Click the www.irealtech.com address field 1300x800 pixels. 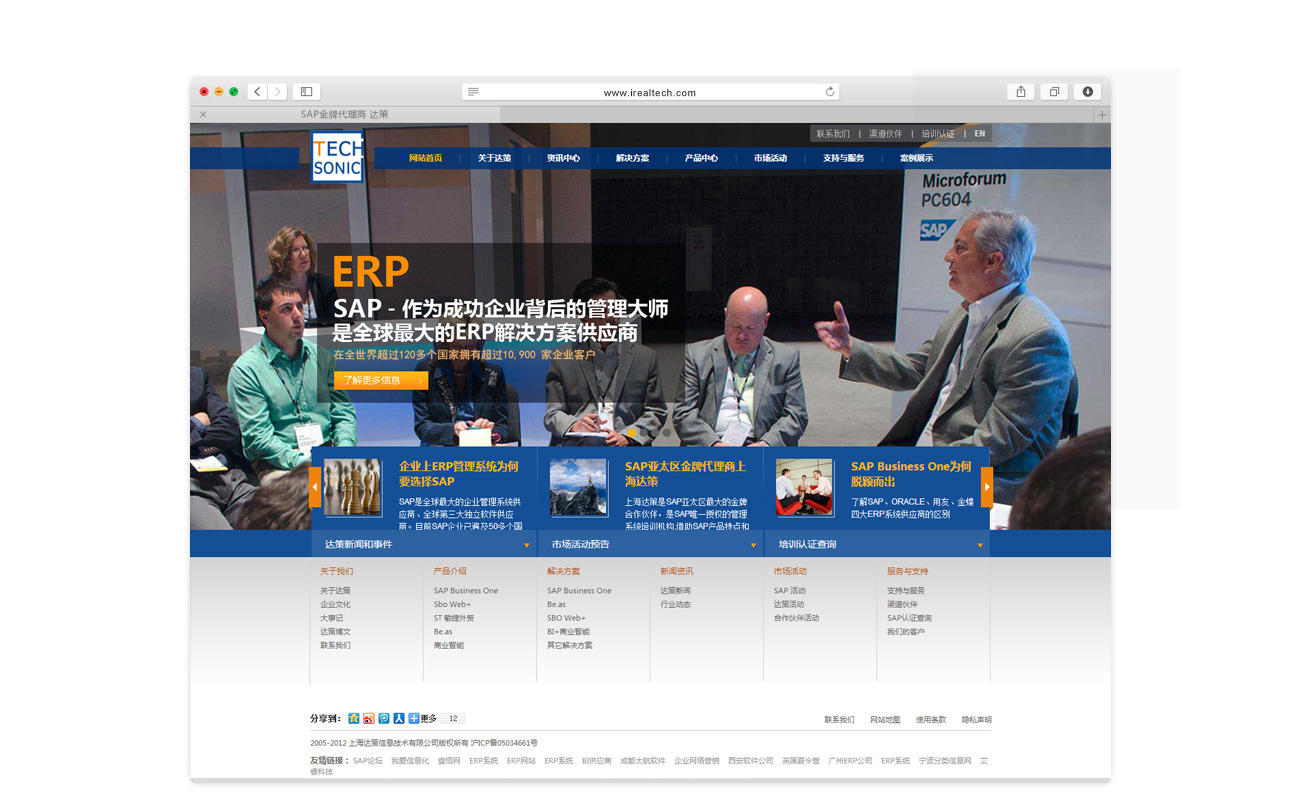[x=650, y=92]
